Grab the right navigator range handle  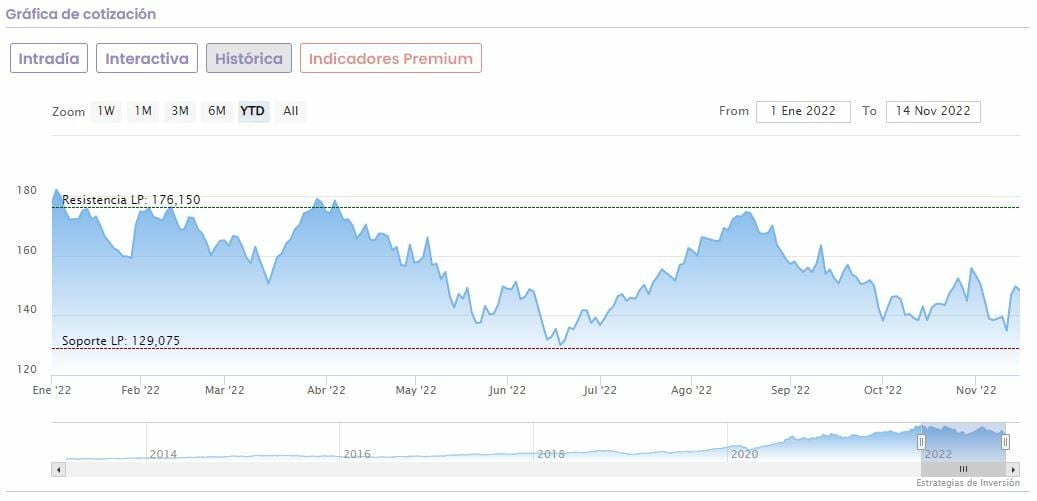click(1005, 441)
